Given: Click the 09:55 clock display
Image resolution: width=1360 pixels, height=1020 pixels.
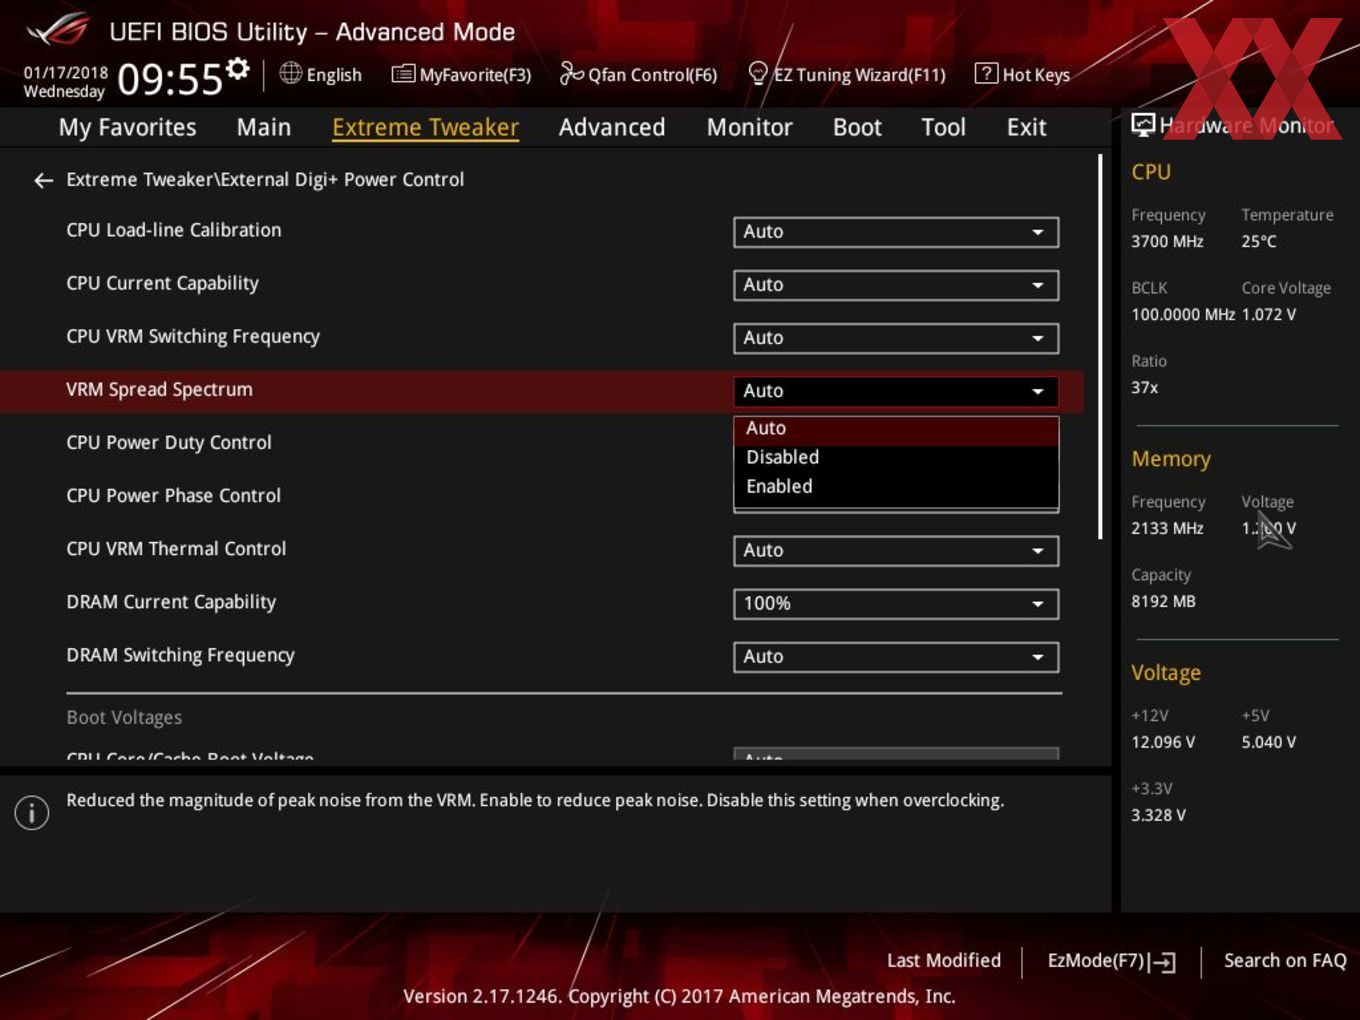Looking at the screenshot, I should coord(170,79).
